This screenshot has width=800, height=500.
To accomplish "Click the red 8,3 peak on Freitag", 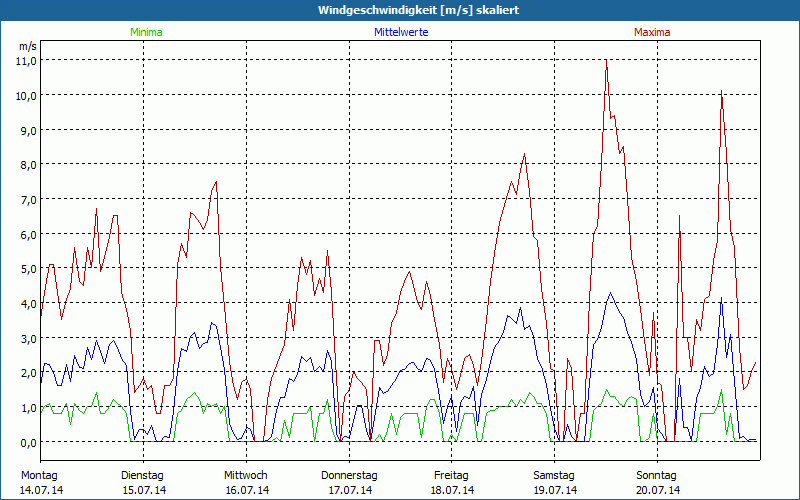I will click(x=524, y=154).
